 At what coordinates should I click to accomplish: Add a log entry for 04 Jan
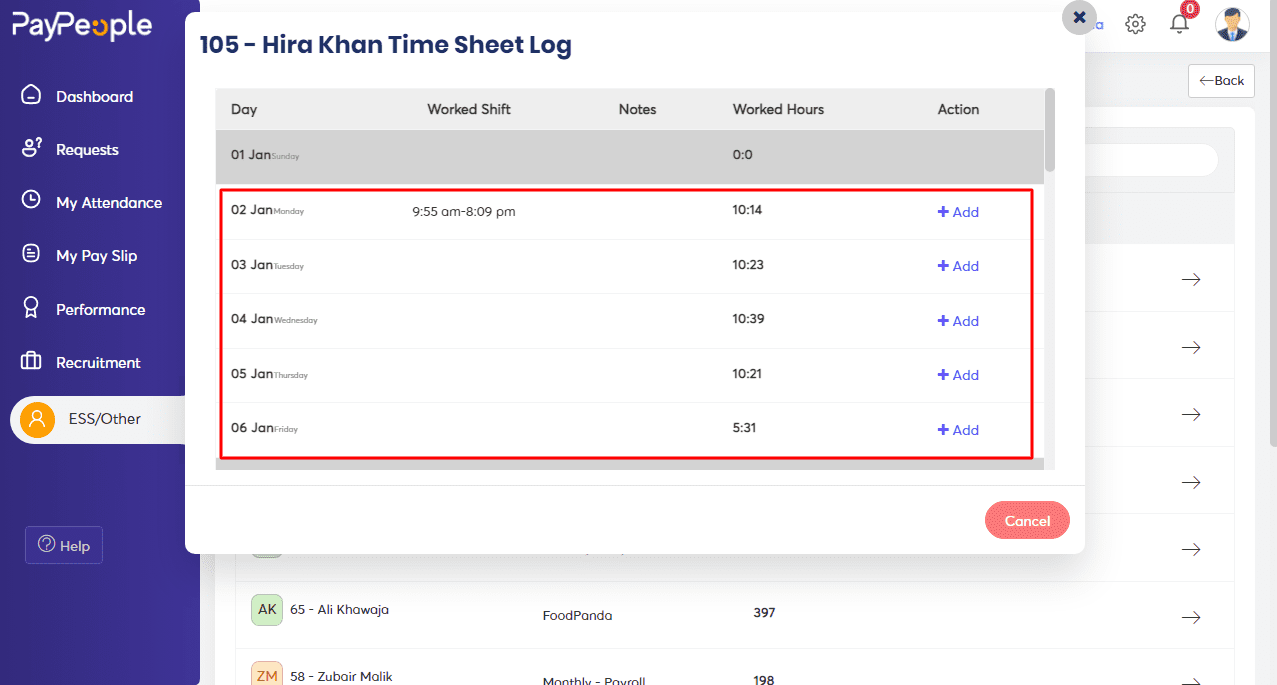(x=958, y=321)
